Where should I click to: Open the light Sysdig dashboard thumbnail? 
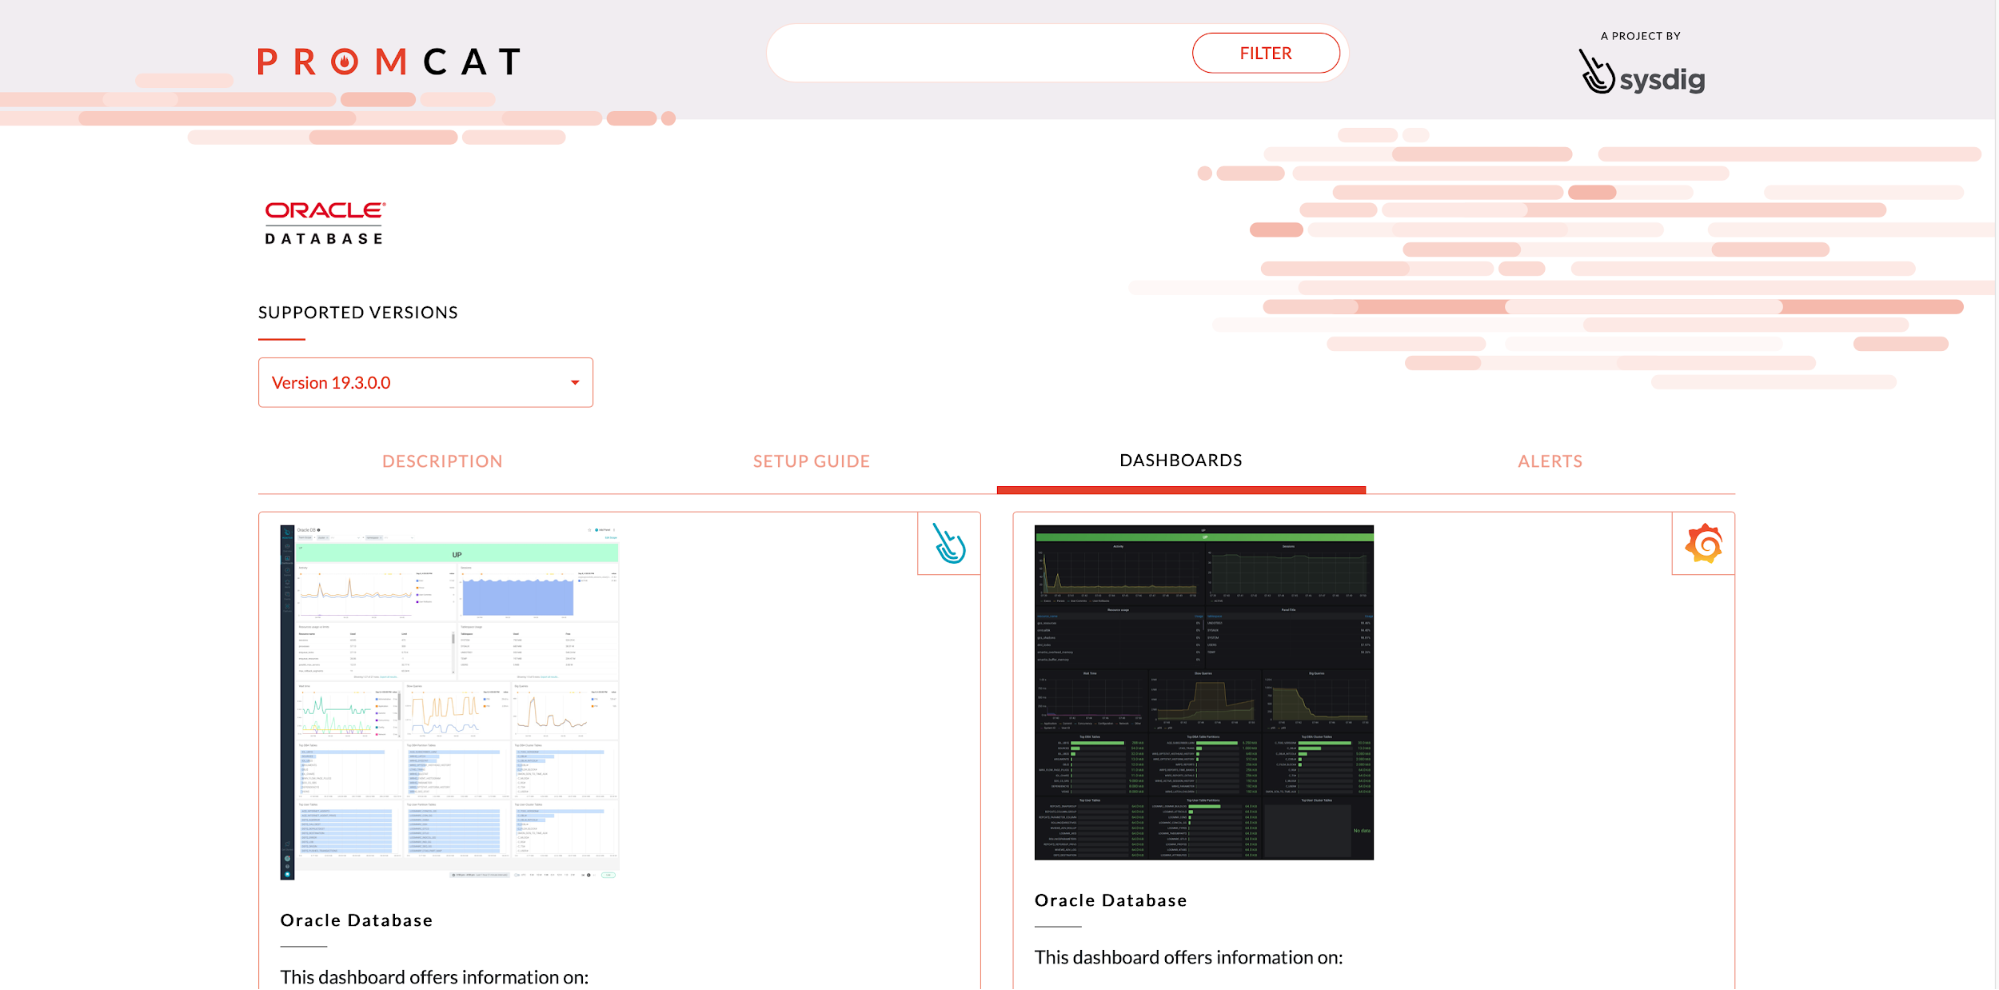[x=450, y=702]
